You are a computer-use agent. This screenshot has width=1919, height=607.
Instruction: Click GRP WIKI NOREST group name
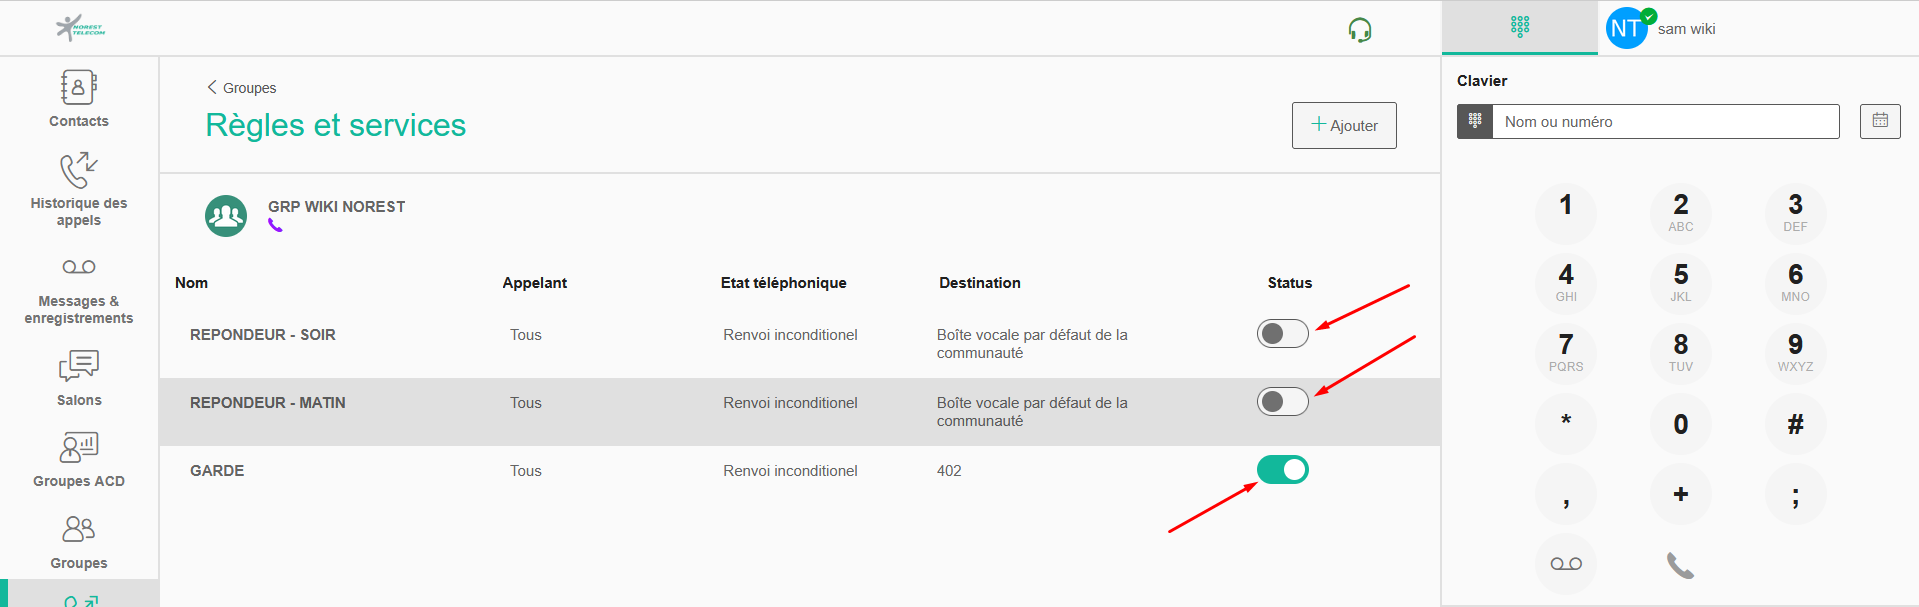337,207
